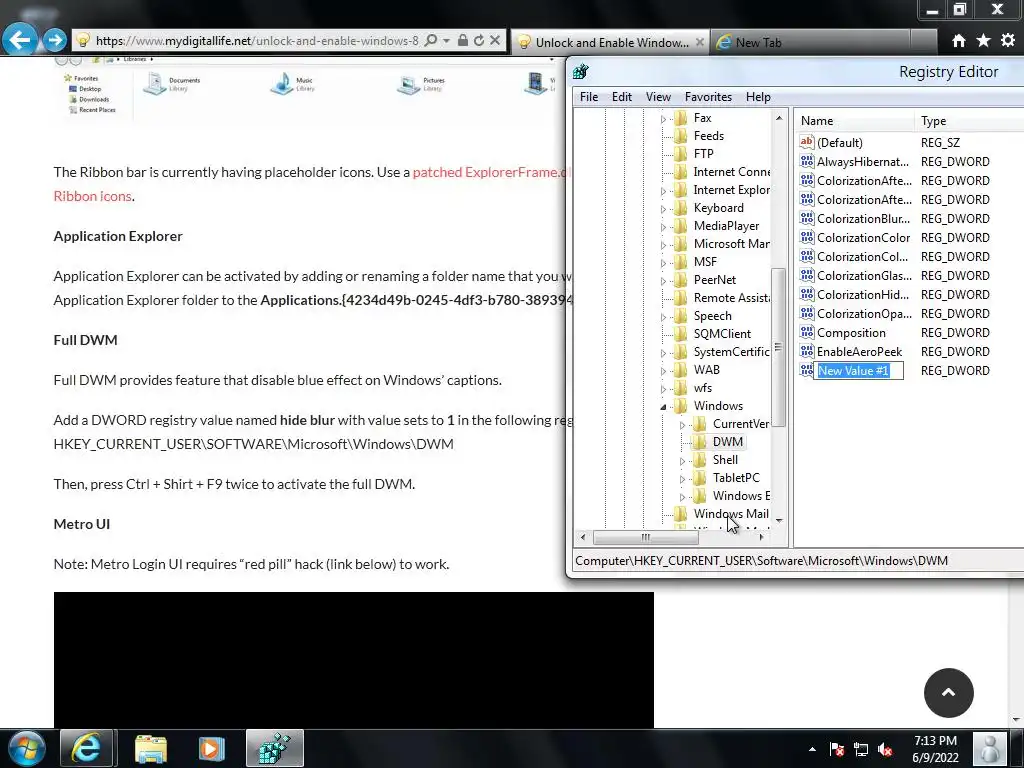Expand the MediaPlayer registry key
Screen dimensions: 1024x768
[663, 227]
